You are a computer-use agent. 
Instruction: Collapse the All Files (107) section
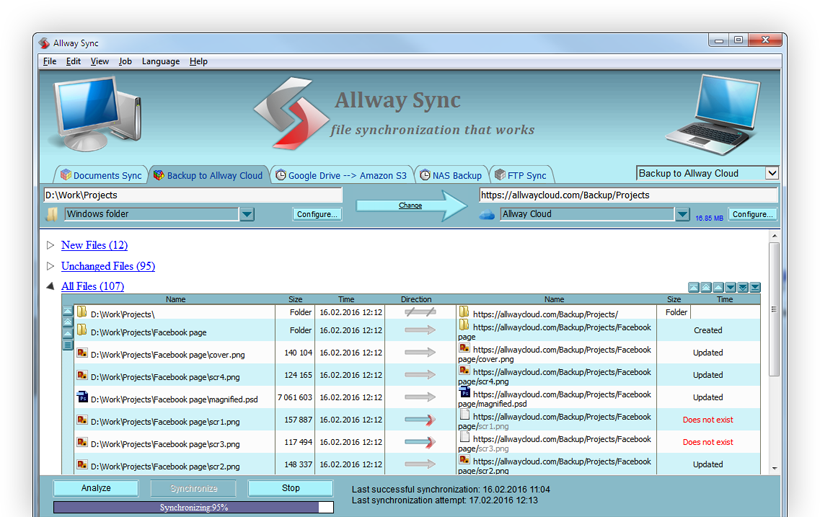pyautogui.click(x=50, y=286)
